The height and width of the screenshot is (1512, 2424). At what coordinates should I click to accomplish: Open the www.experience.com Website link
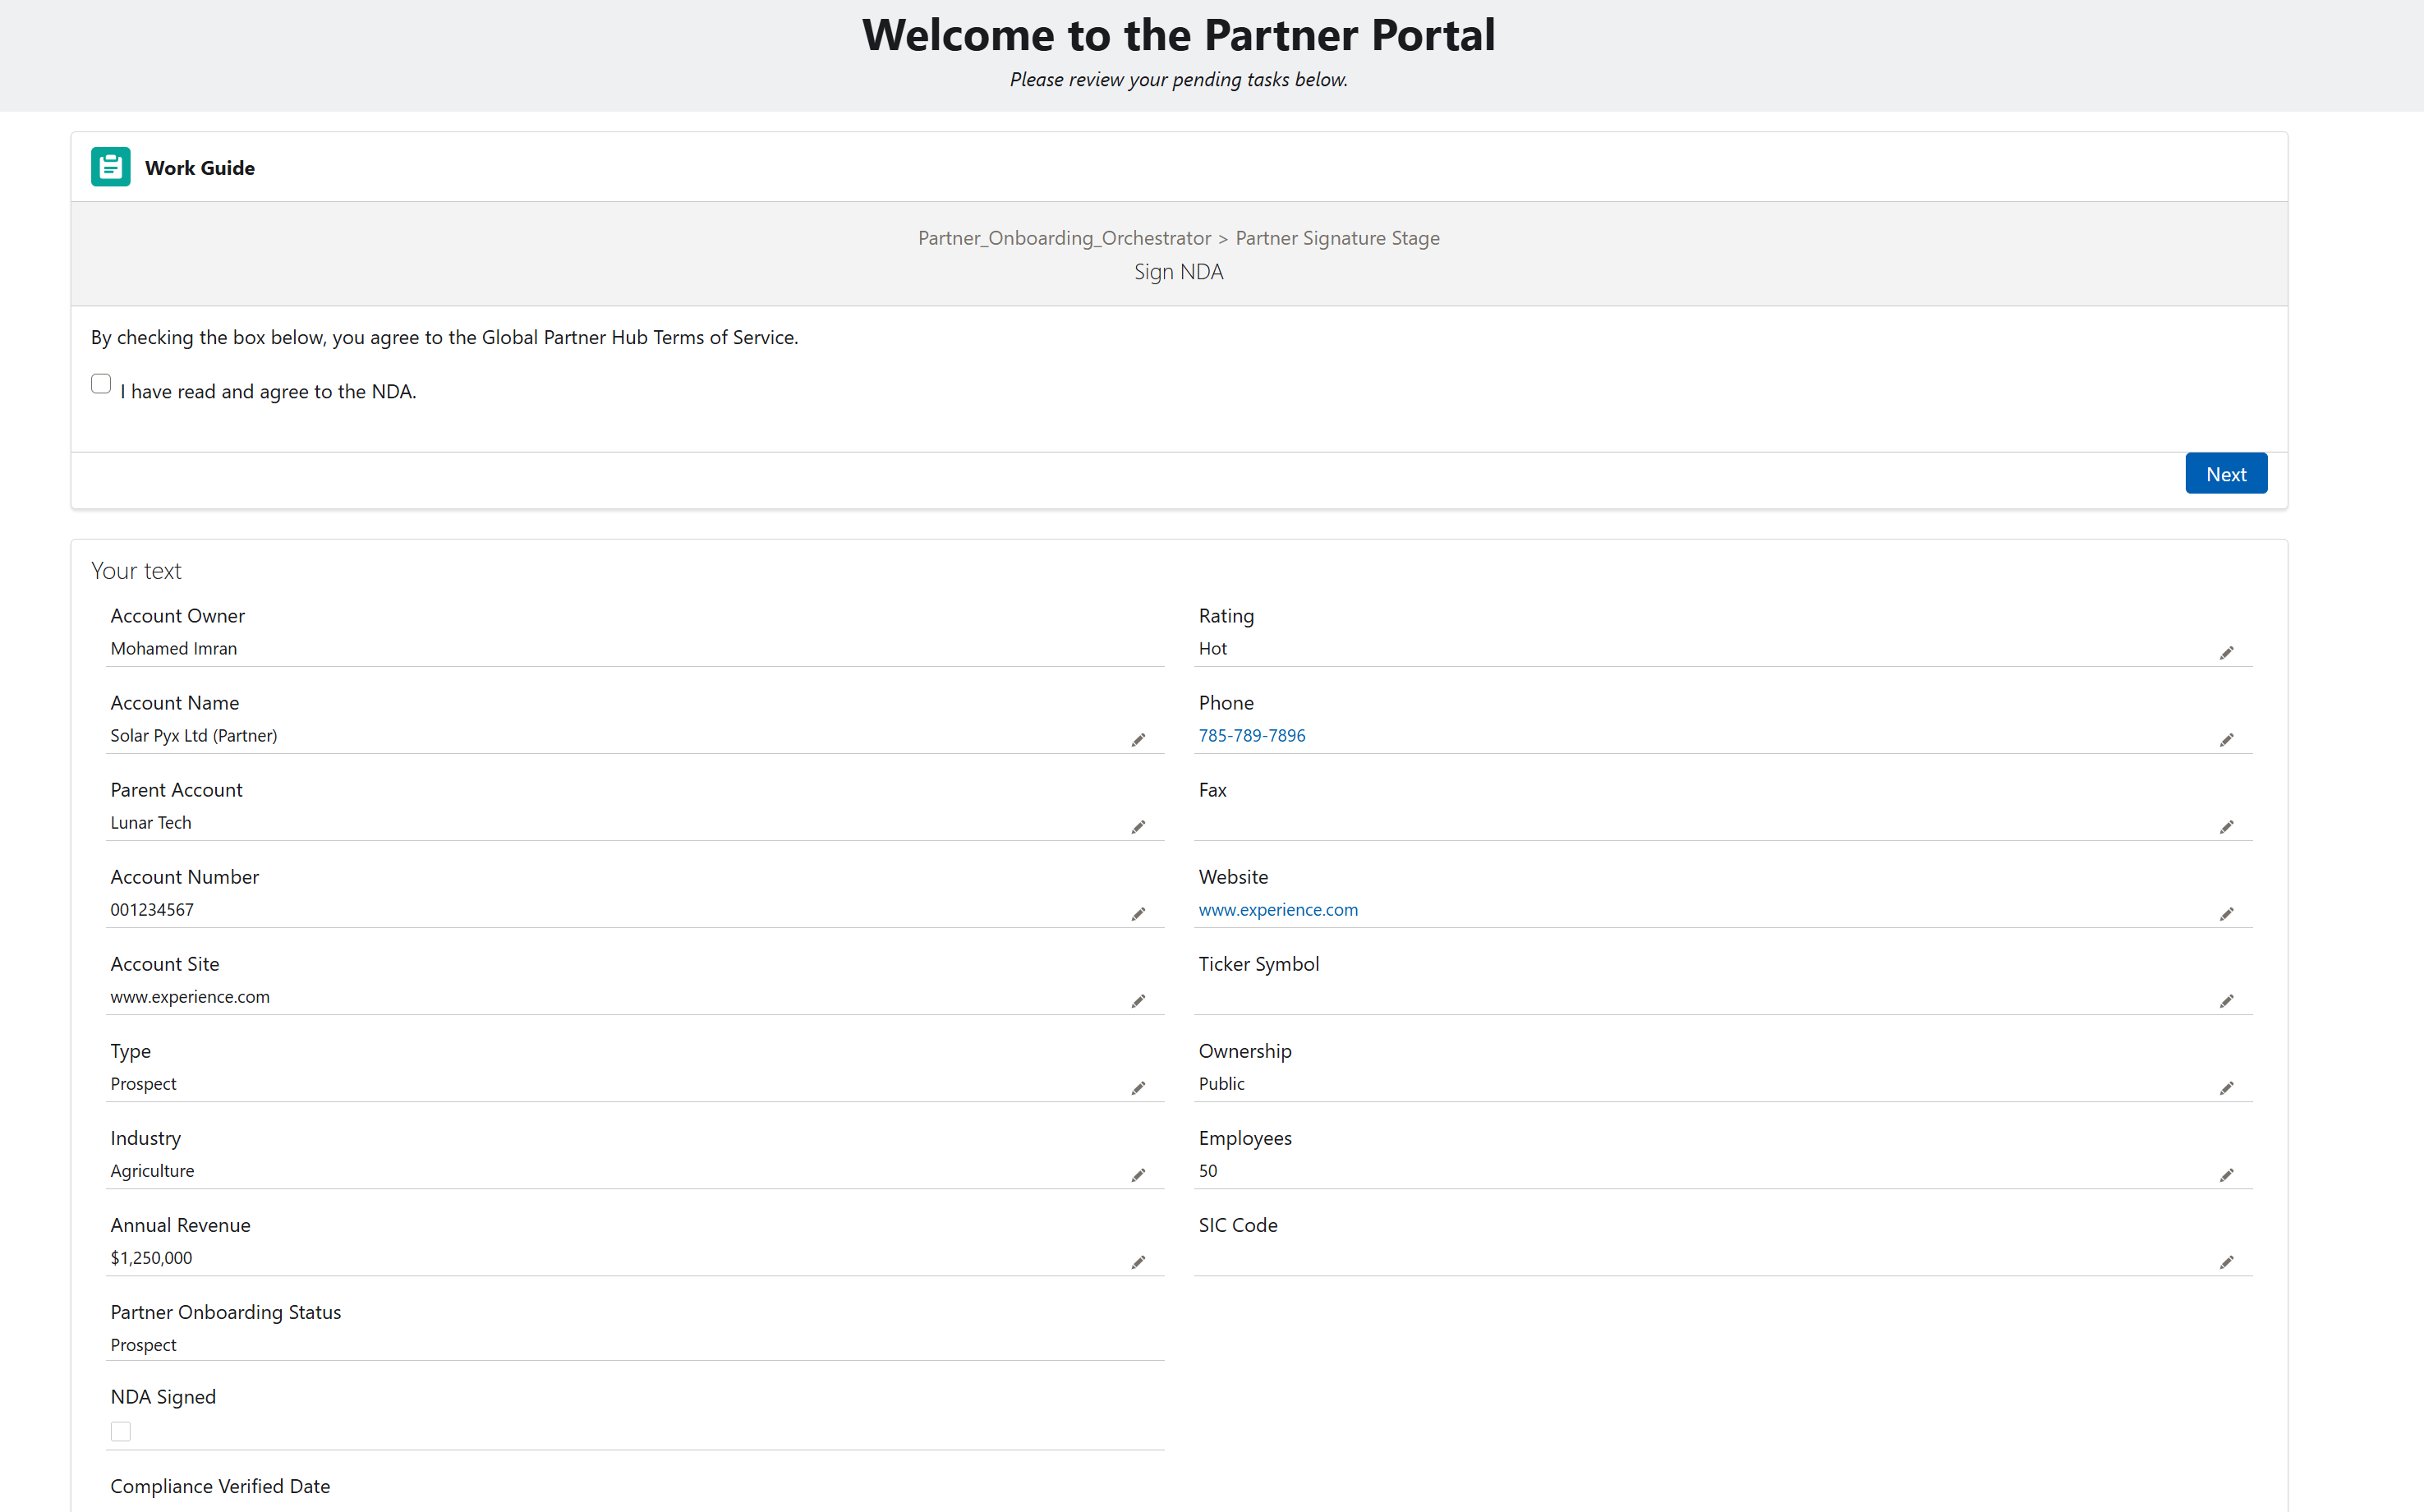pos(1278,909)
